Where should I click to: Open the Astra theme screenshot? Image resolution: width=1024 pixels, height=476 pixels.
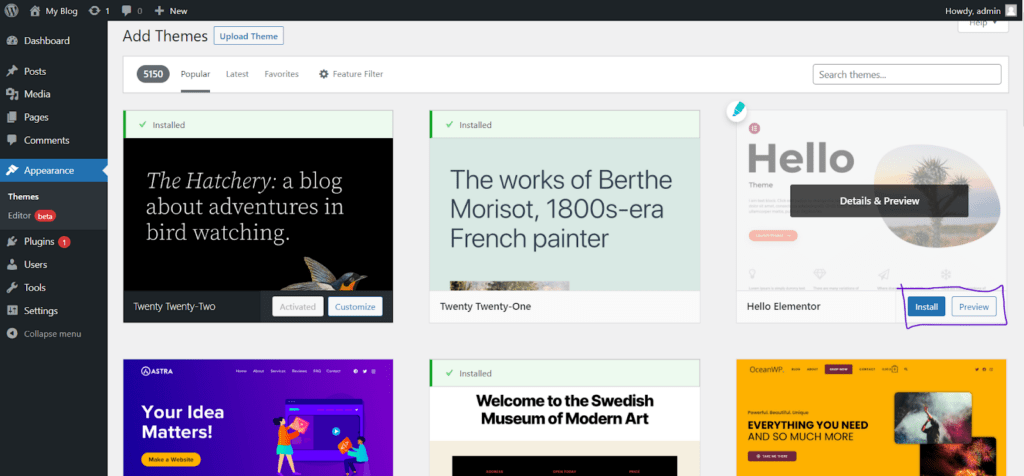click(258, 418)
